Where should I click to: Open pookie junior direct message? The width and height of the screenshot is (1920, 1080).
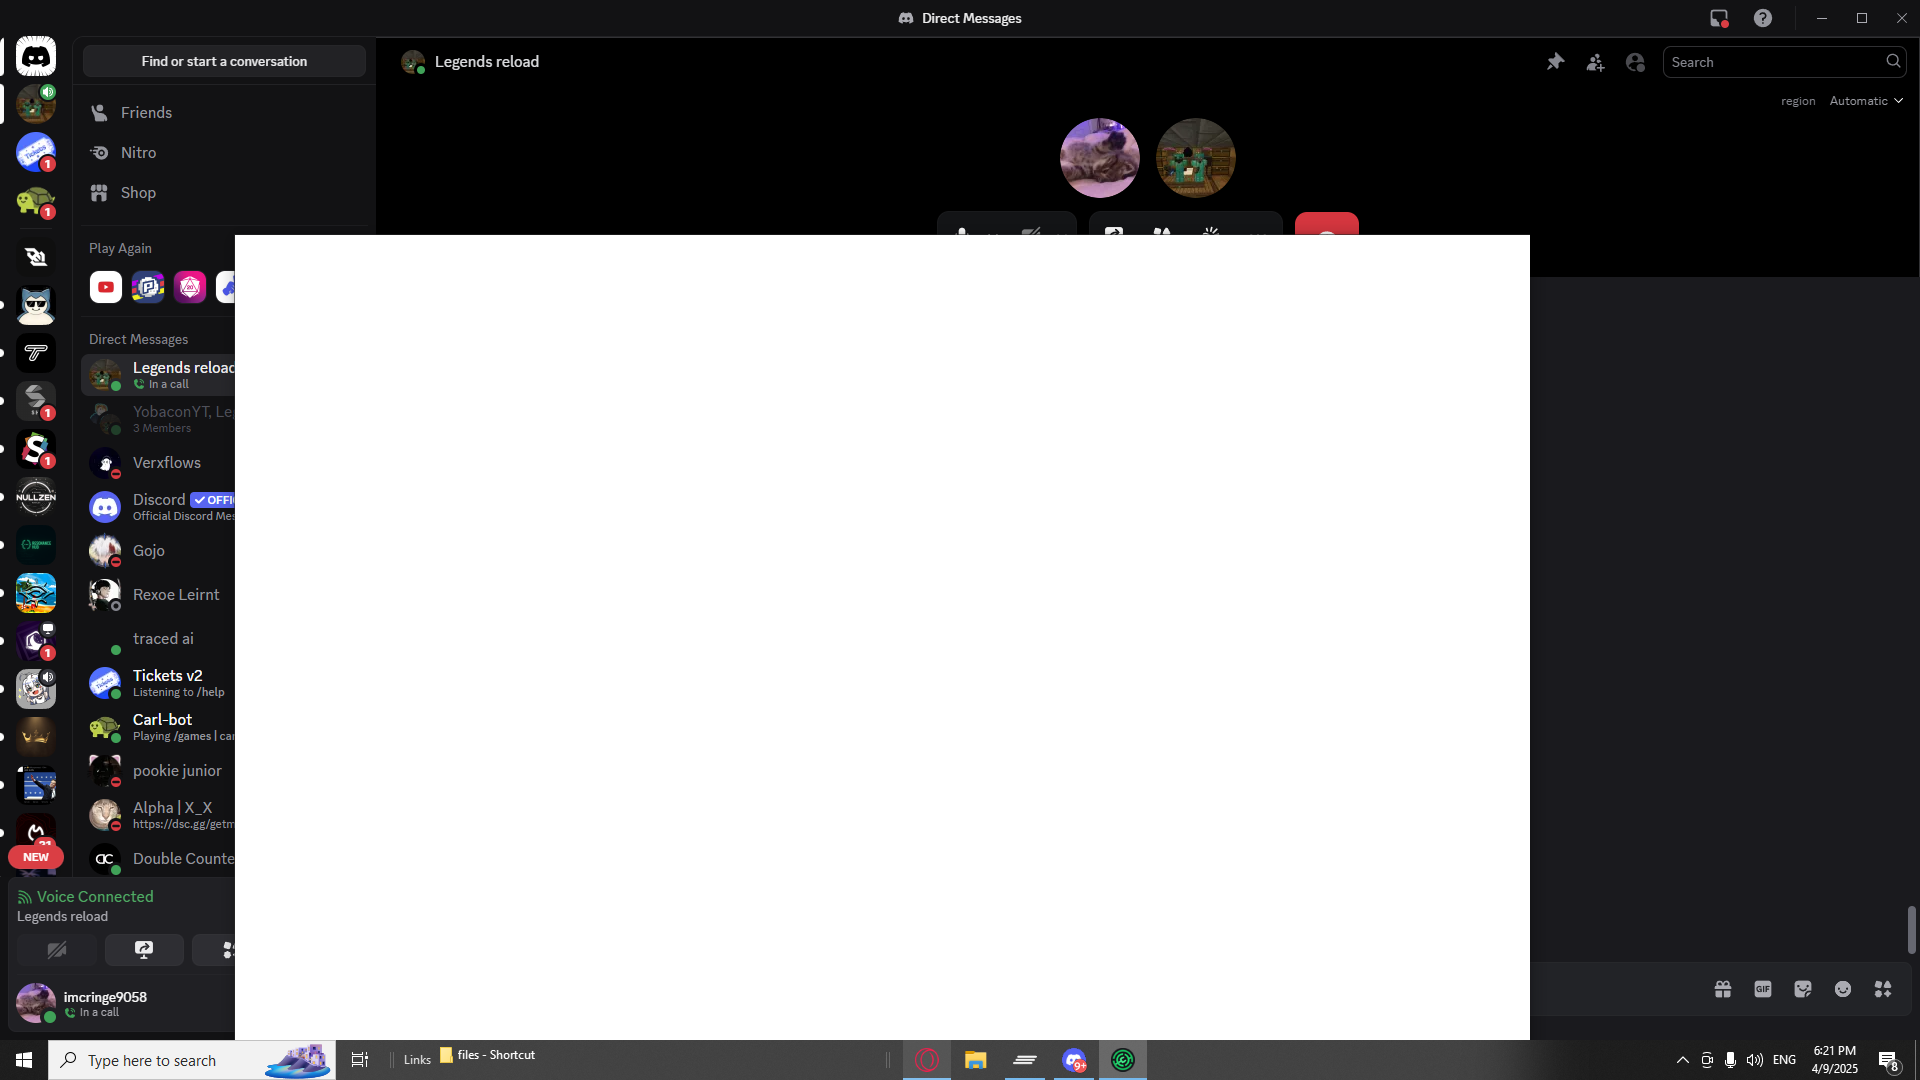pos(159,771)
